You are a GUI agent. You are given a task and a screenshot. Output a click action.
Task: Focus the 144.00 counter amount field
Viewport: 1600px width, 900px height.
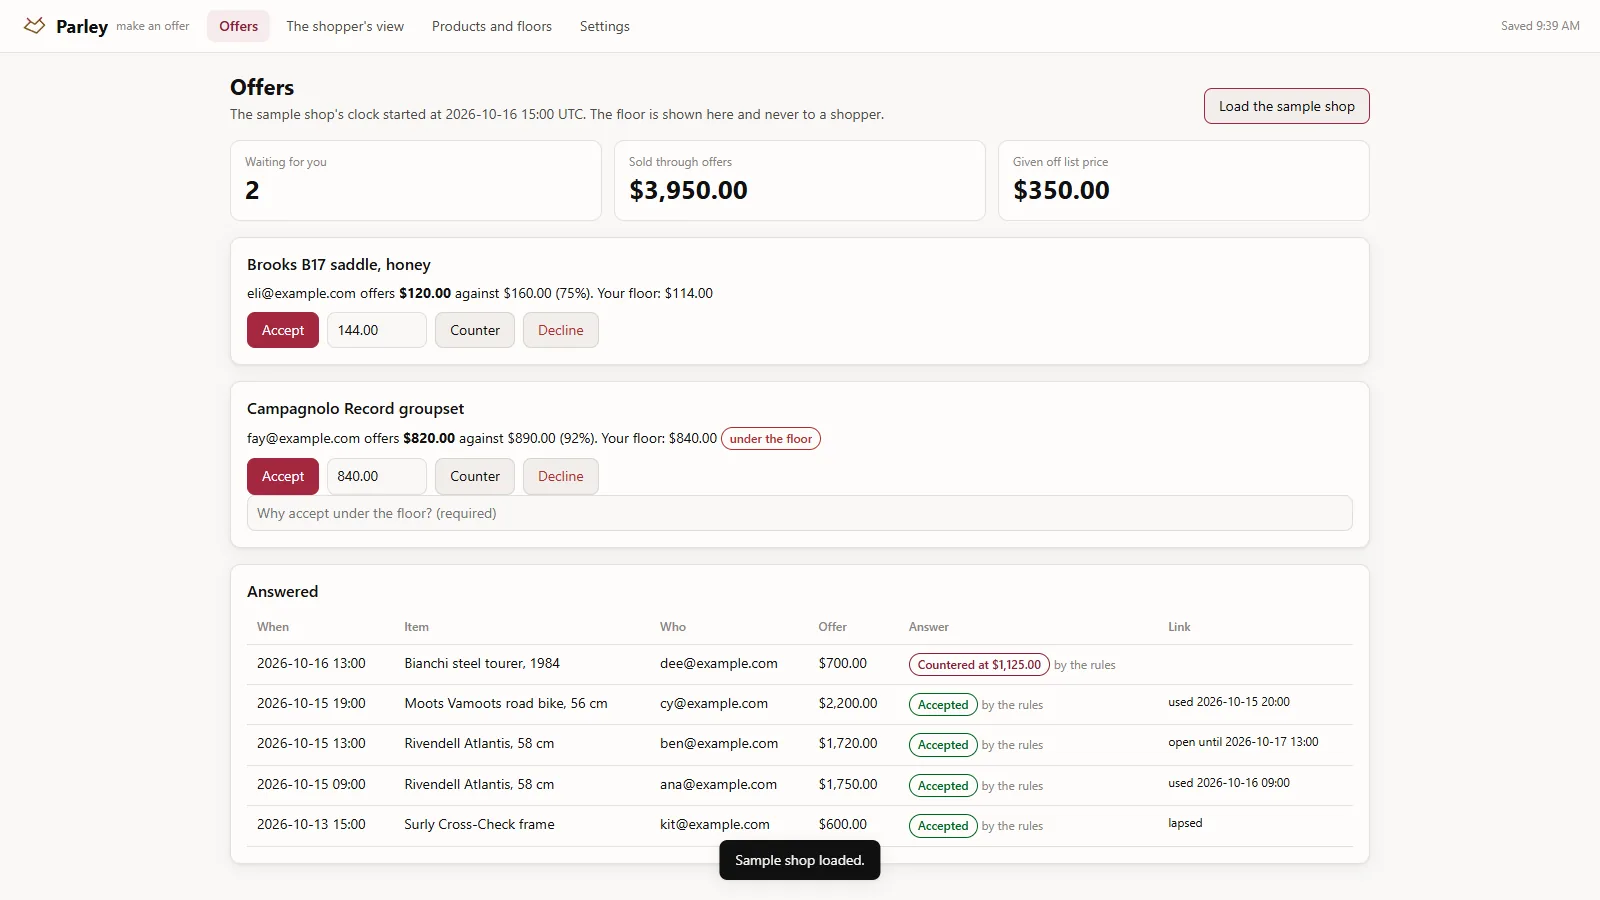coord(377,330)
